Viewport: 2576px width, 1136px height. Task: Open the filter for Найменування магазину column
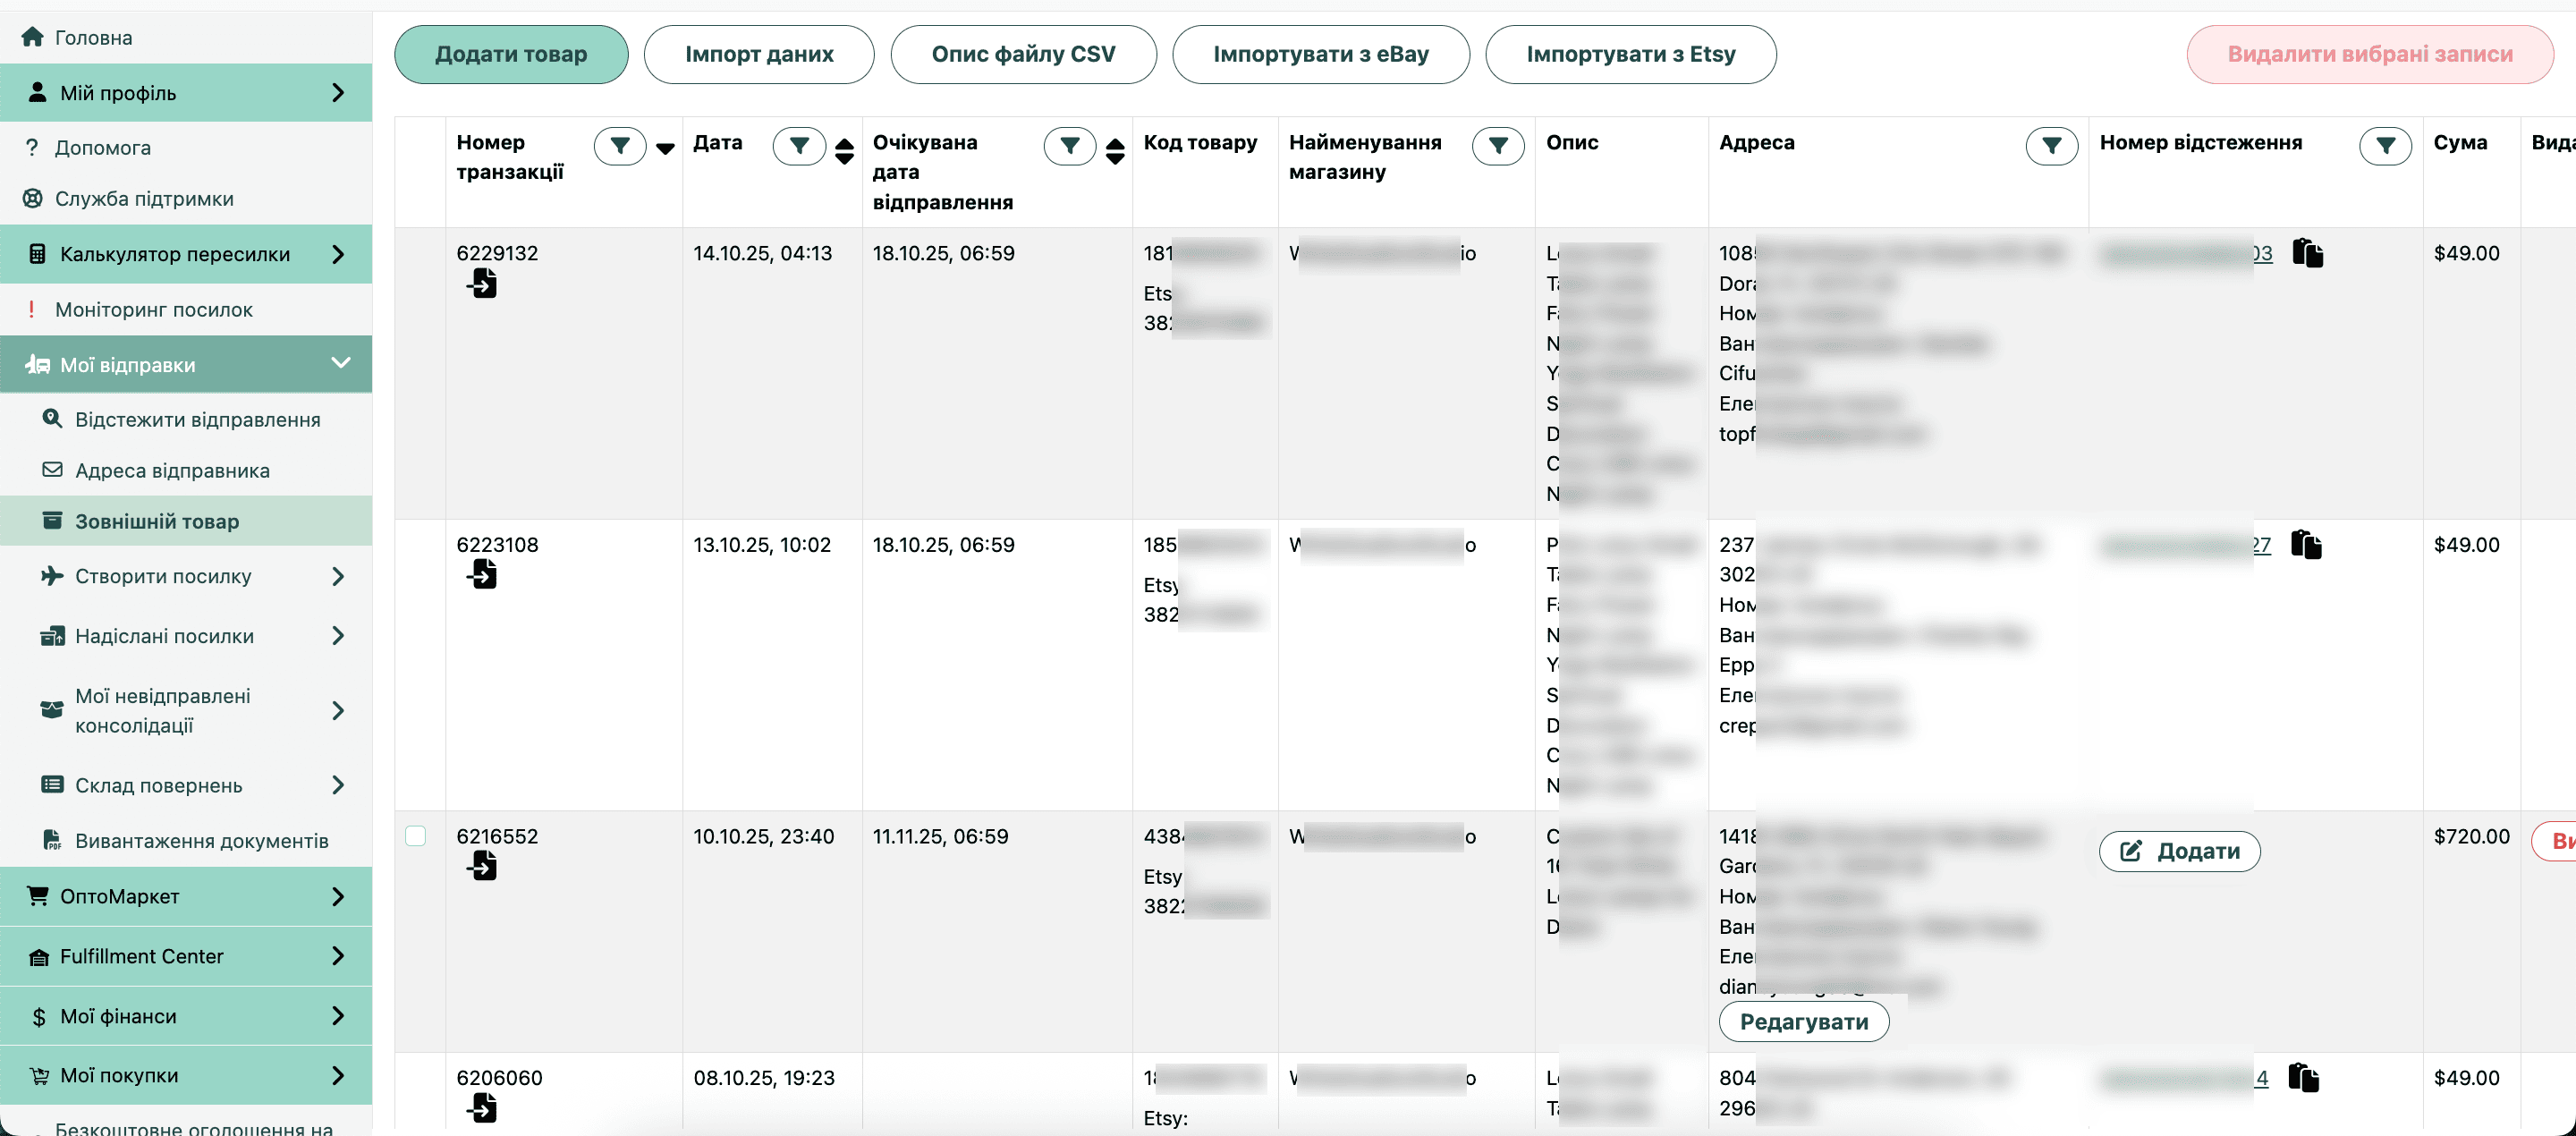(1497, 147)
